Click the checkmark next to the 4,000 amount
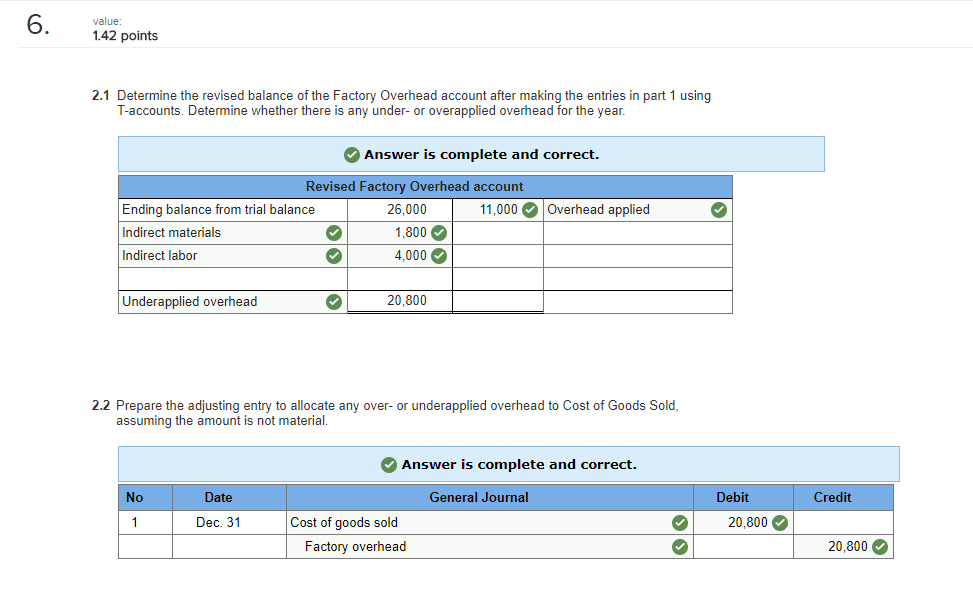The height and width of the screenshot is (589, 973). 438,255
